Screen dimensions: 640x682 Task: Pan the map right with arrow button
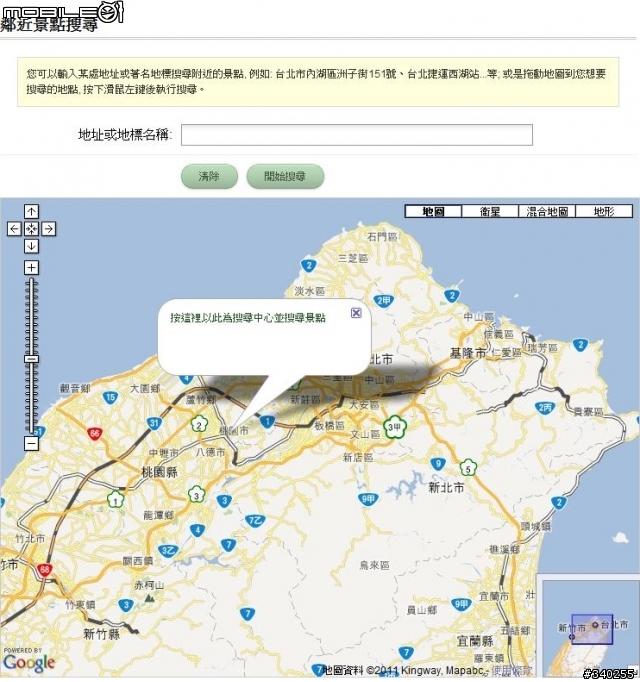49,229
